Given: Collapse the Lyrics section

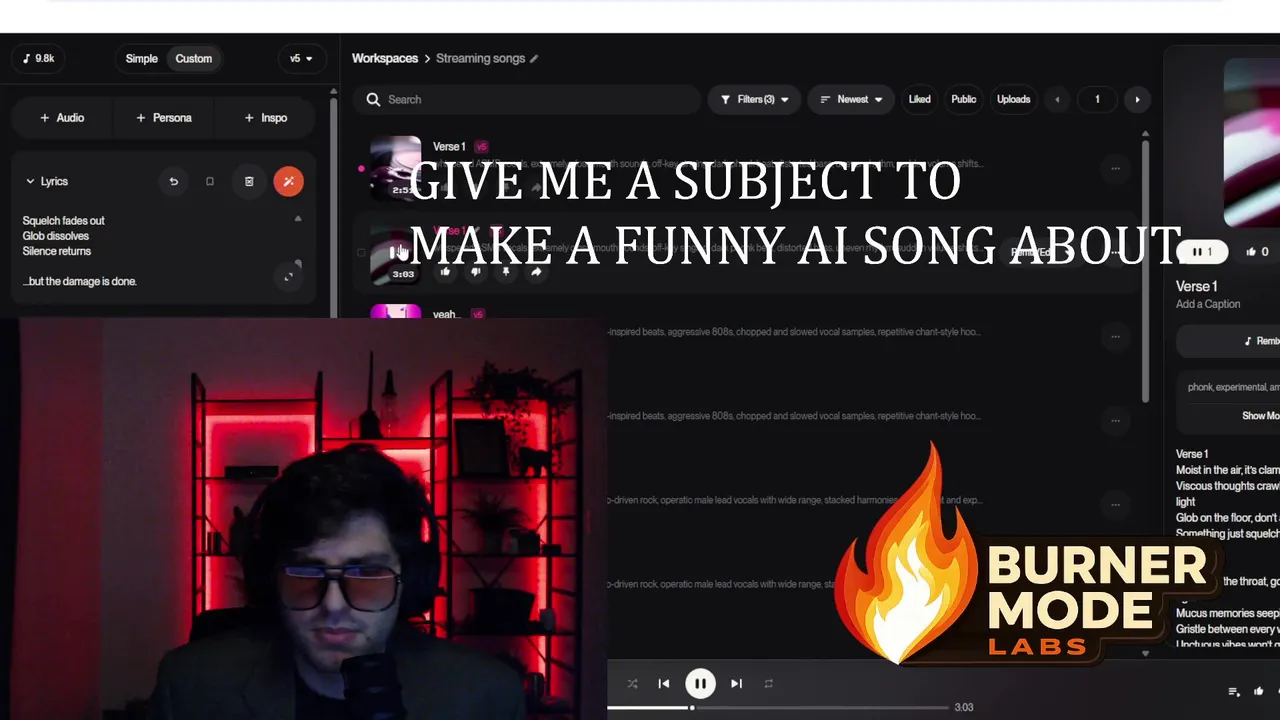Looking at the screenshot, I should pos(47,181).
